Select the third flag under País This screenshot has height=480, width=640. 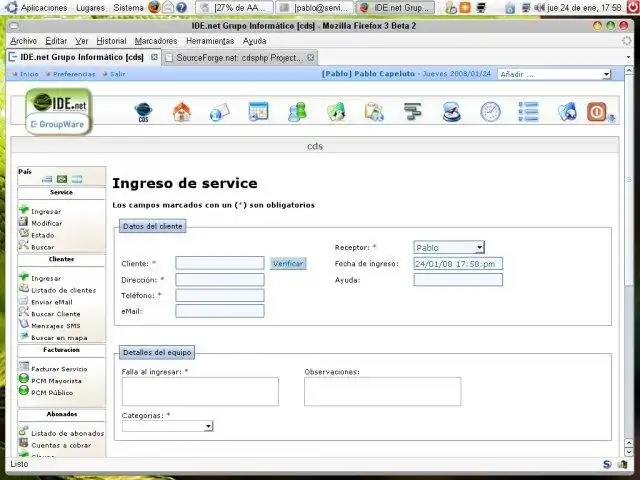tap(77, 179)
